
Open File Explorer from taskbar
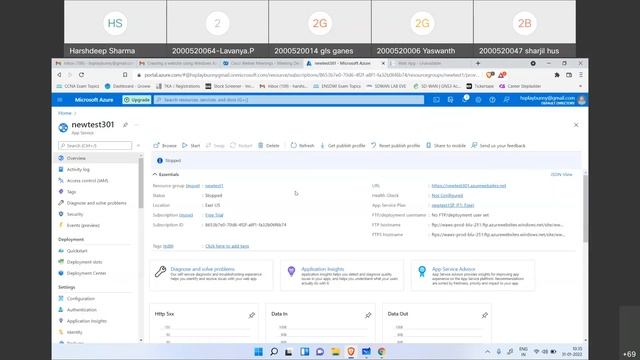coord(336,352)
